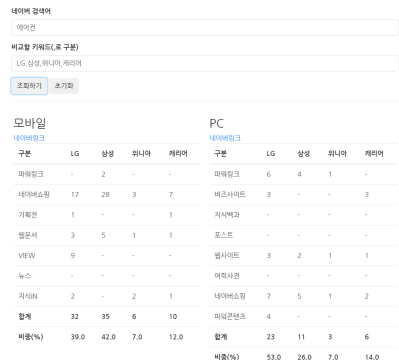The image size is (399, 360).
Task: Click the 조회하기 button
Action: 29,86
